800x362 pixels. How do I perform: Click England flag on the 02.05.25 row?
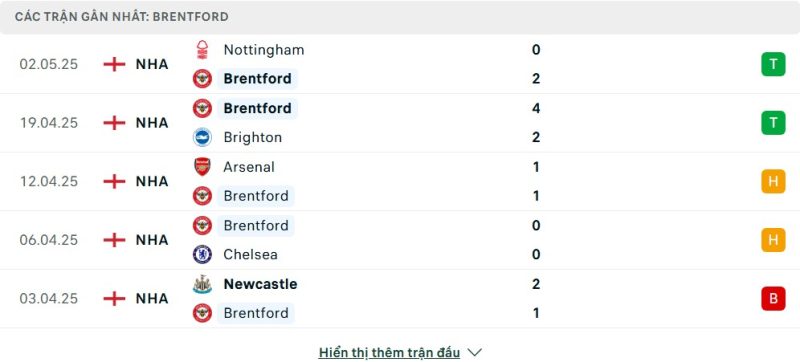(x=114, y=64)
